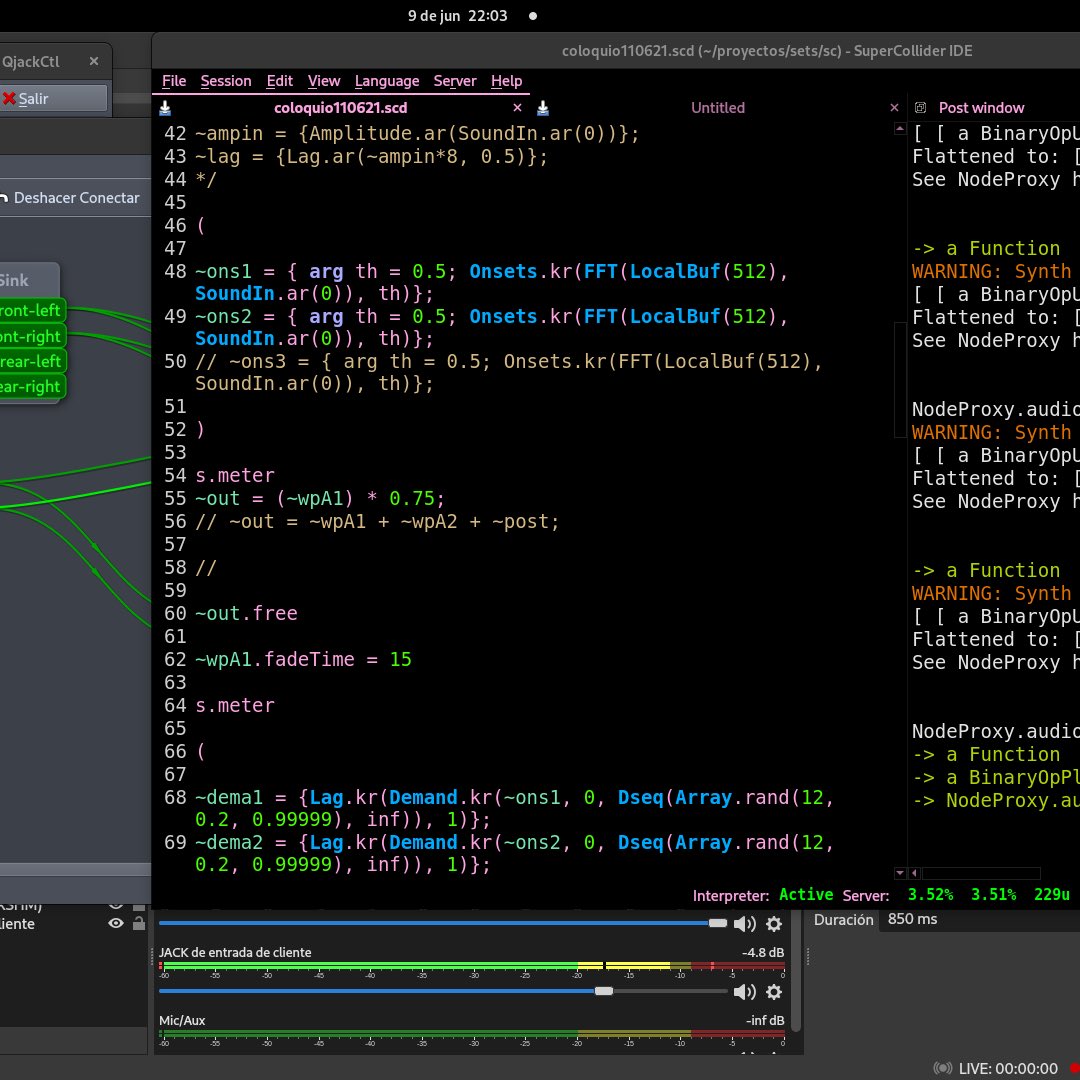Adjust the volume slider above JACK de entrada label

click(x=443, y=923)
